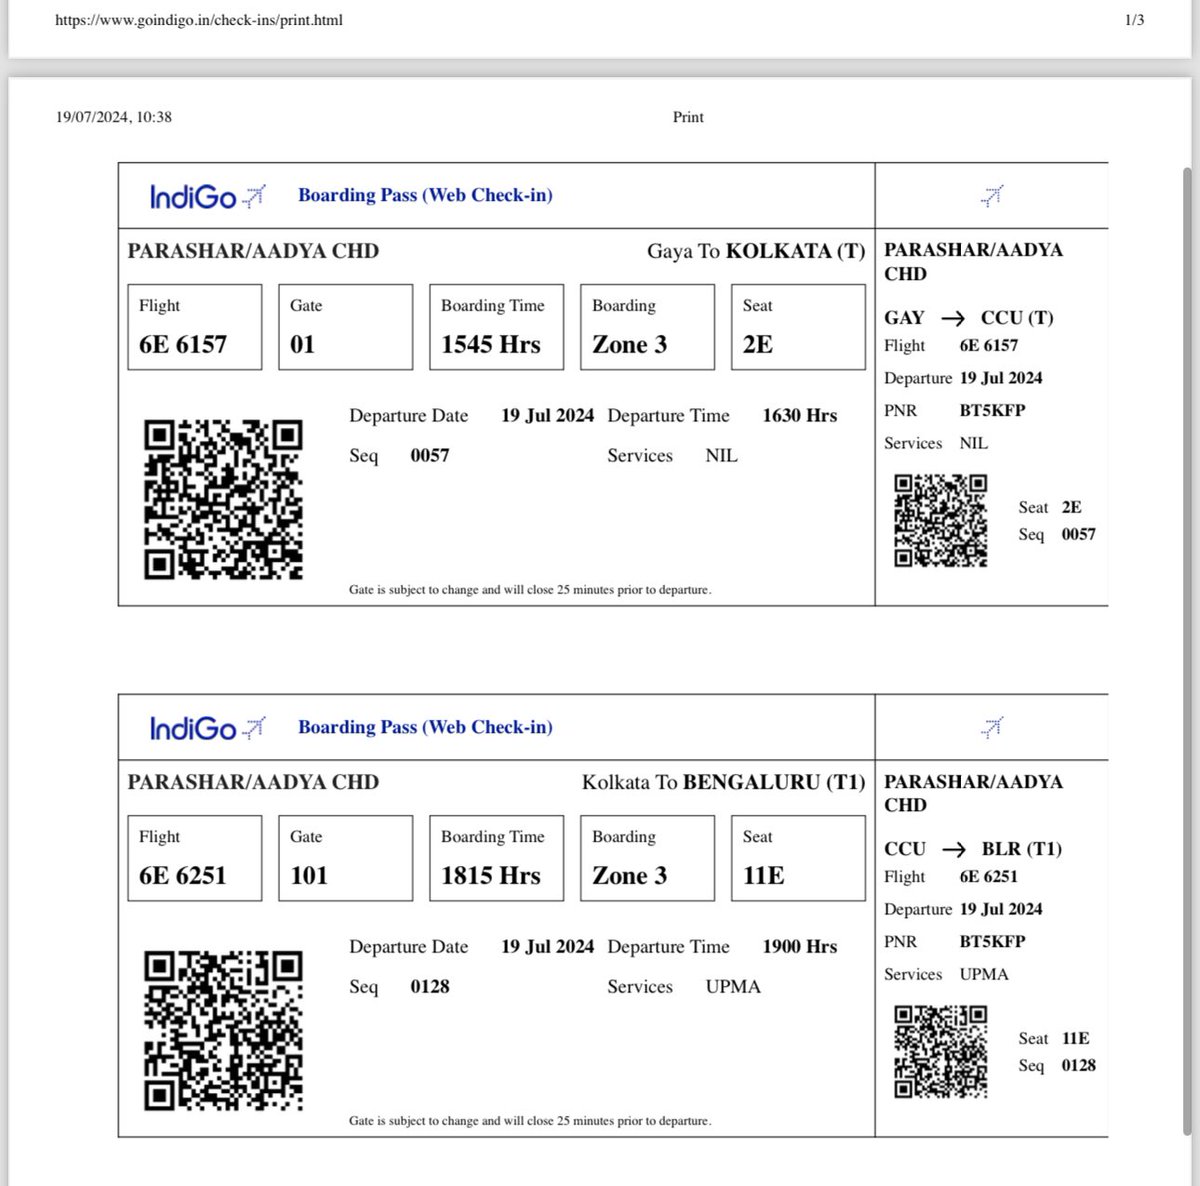The image size is (1200, 1186).
Task: Click passenger name on Gaya pass main section
Action: coord(253,251)
